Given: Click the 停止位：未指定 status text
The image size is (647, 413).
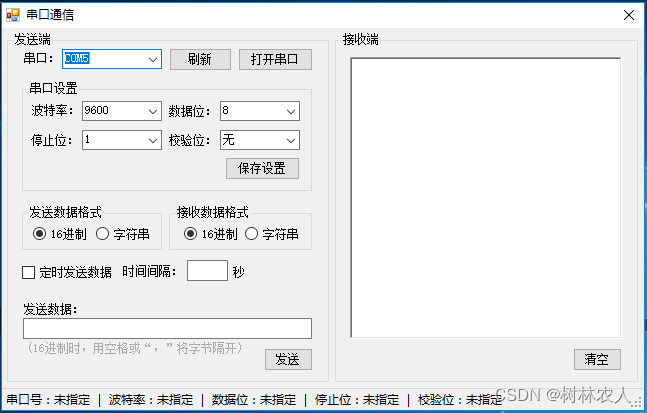Looking at the screenshot, I should 357,399.
